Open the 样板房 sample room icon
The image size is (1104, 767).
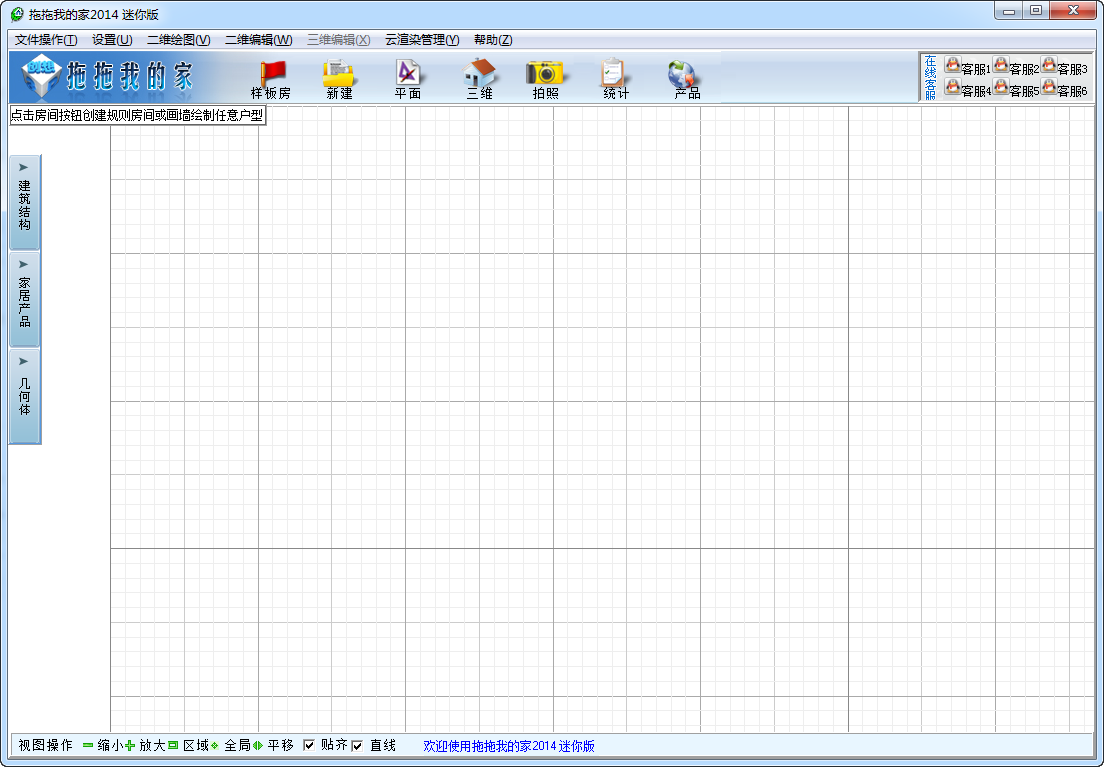click(272, 79)
